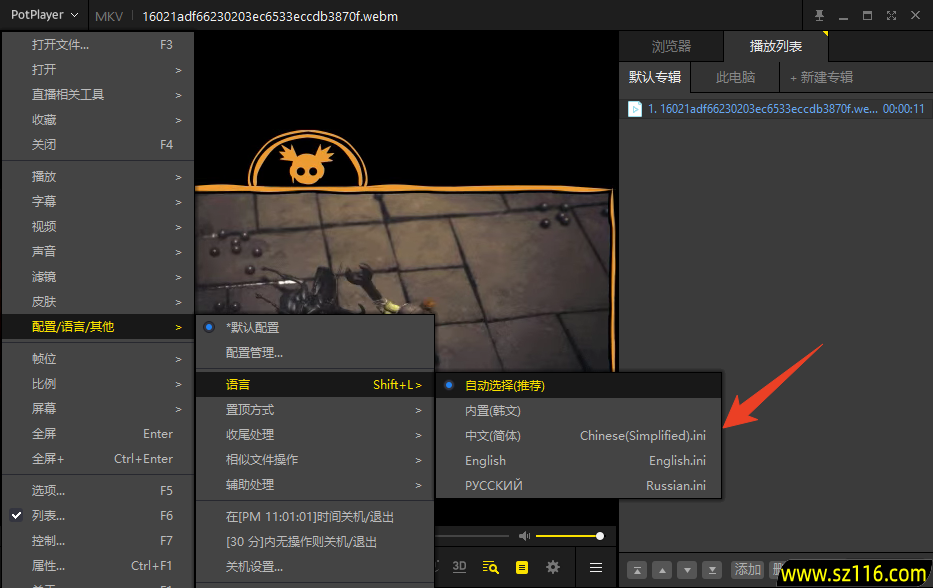Open the playlist search icon
The width and height of the screenshot is (933, 588).
point(490,567)
